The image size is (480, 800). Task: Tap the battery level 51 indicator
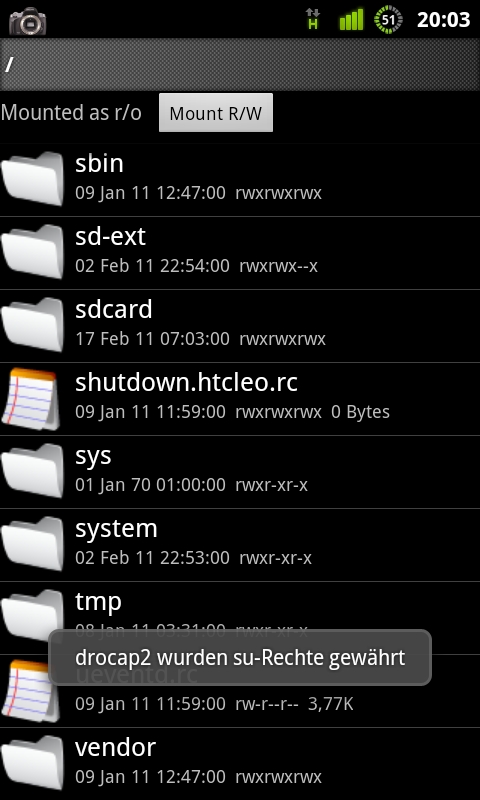(x=388, y=20)
